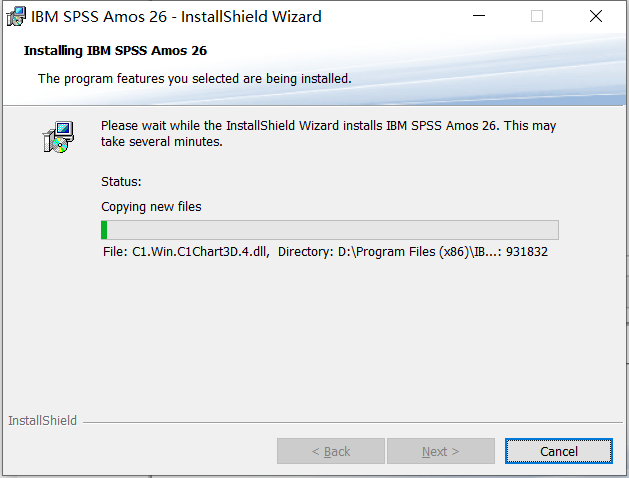
Task: Minimize the InstallShield Wizard window
Action: 479,16
